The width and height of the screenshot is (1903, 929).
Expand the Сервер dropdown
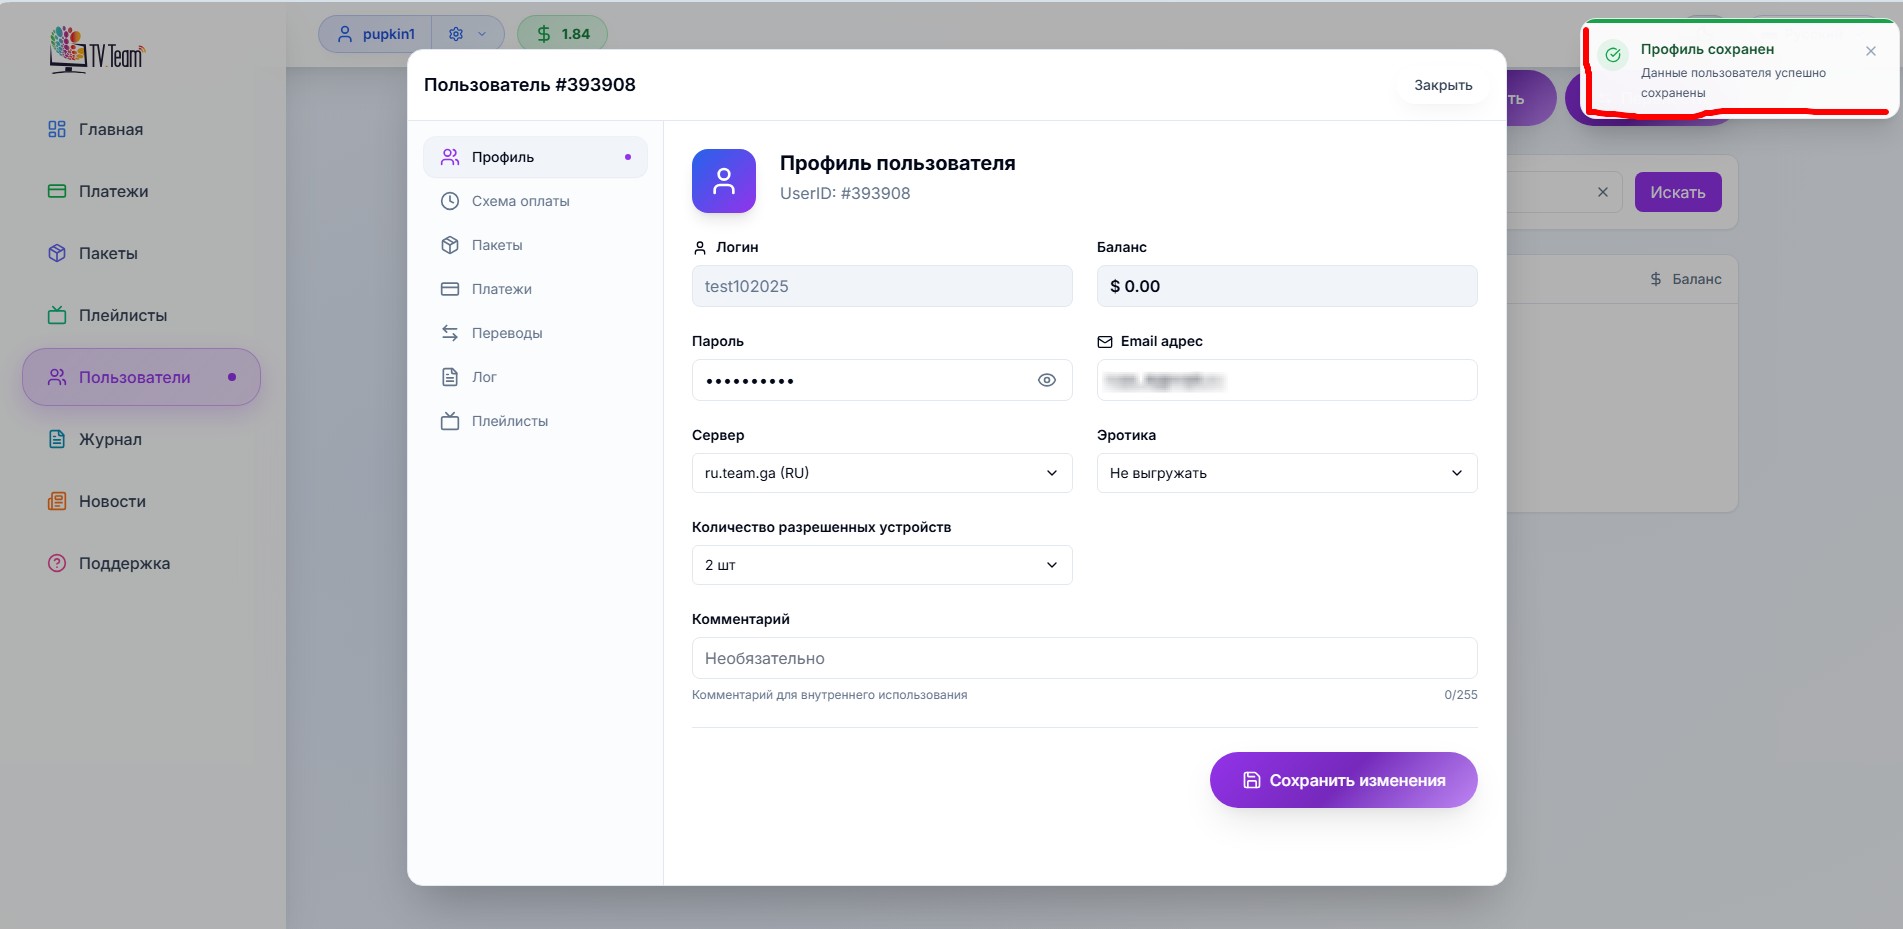coord(881,473)
